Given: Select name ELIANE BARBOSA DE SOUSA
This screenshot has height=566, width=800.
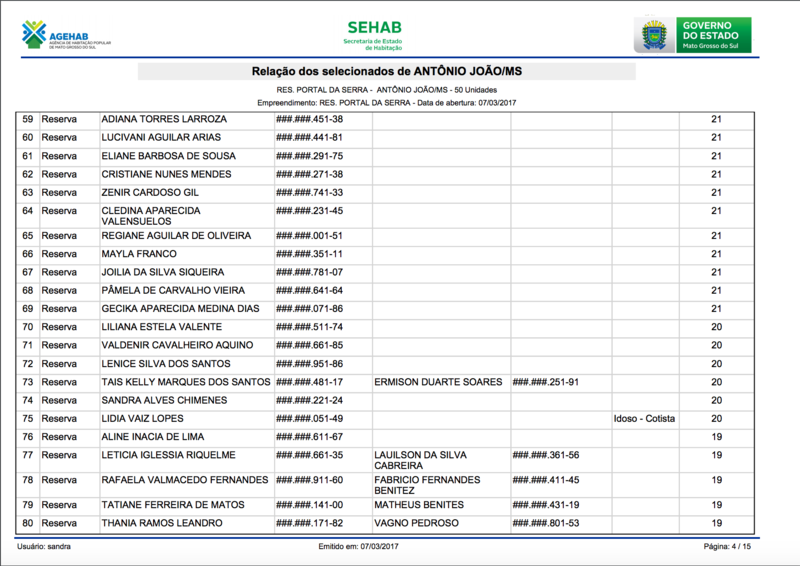Looking at the screenshot, I should (168, 156).
